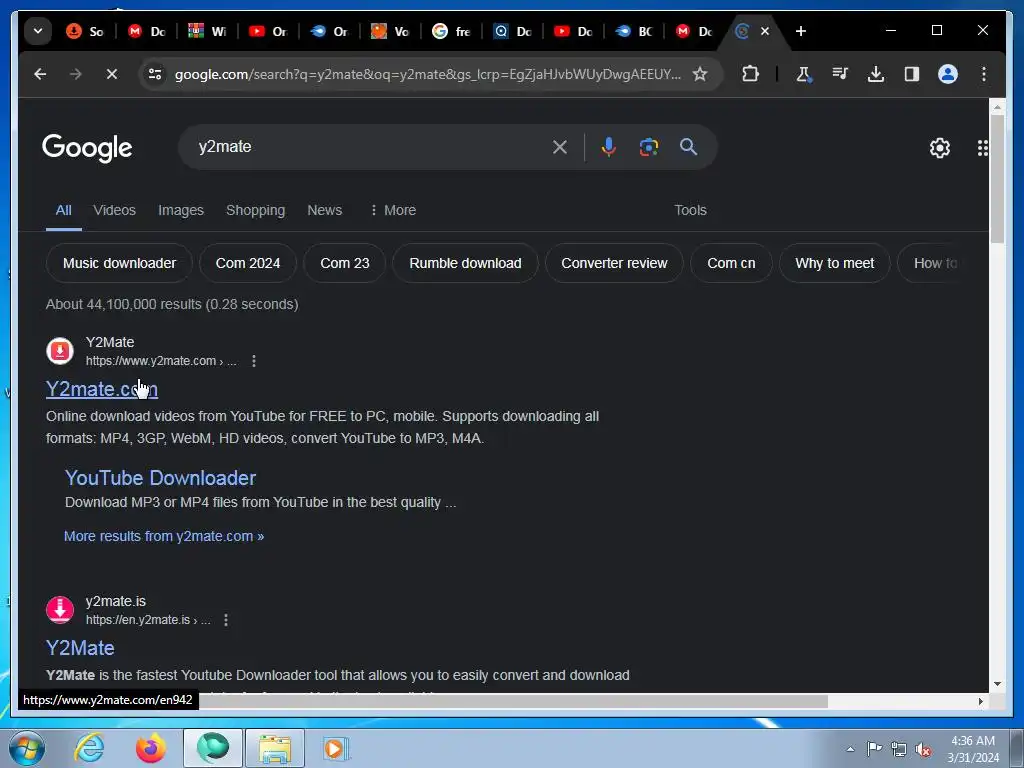This screenshot has width=1024, height=768.
Task: Click the scroll right arrow
Action: pos(980,701)
